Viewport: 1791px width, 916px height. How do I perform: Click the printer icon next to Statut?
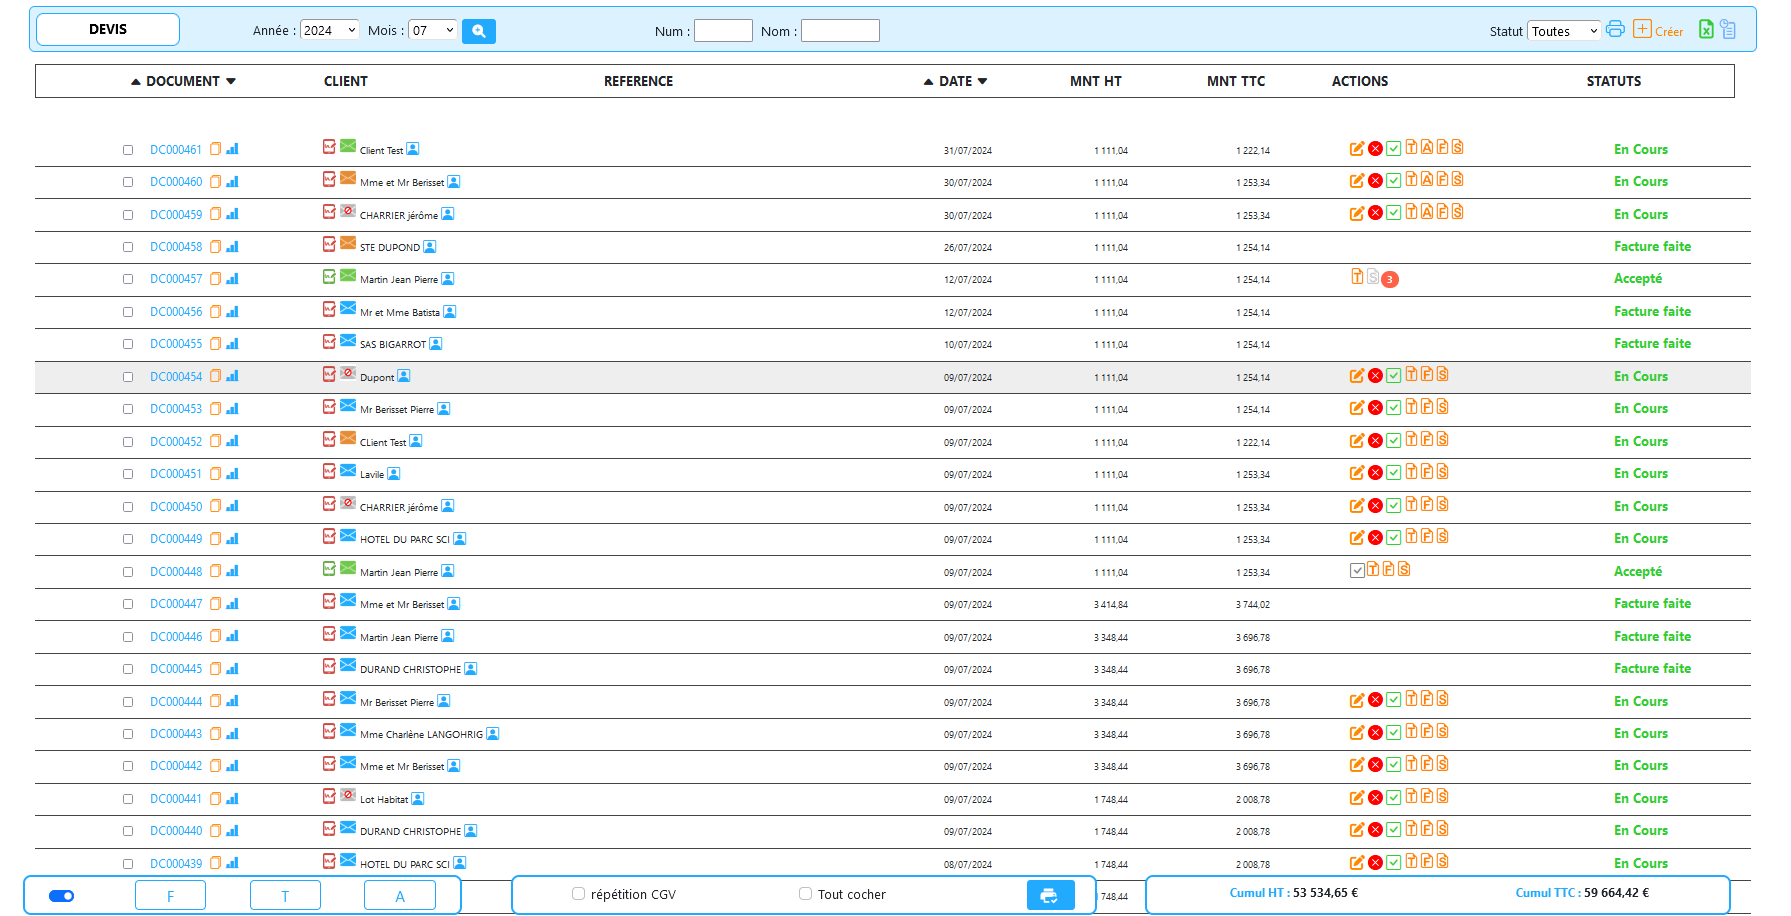(x=1615, y=29)
